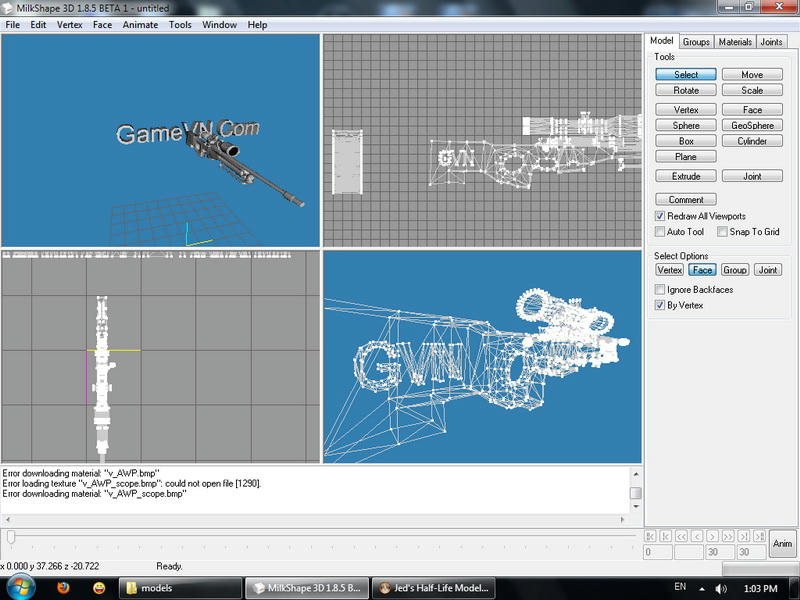Disable Redraw All Viewports checkbox
The width and height of the screenshot is (800, 600).
click(x=660, y=216)
